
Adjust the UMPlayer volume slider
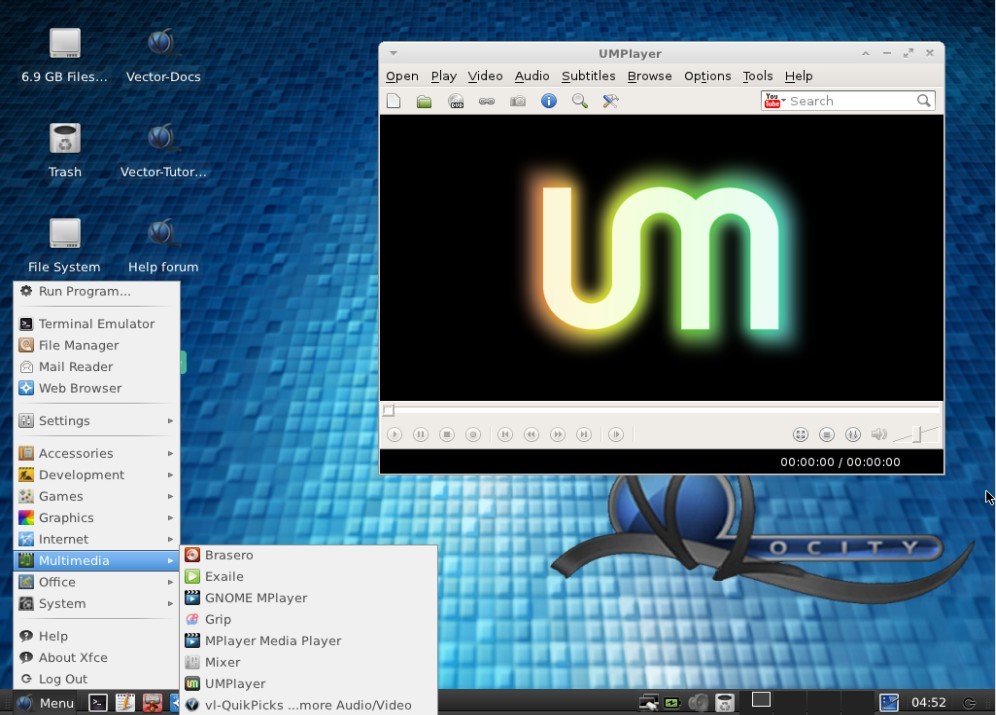point(915,434)
